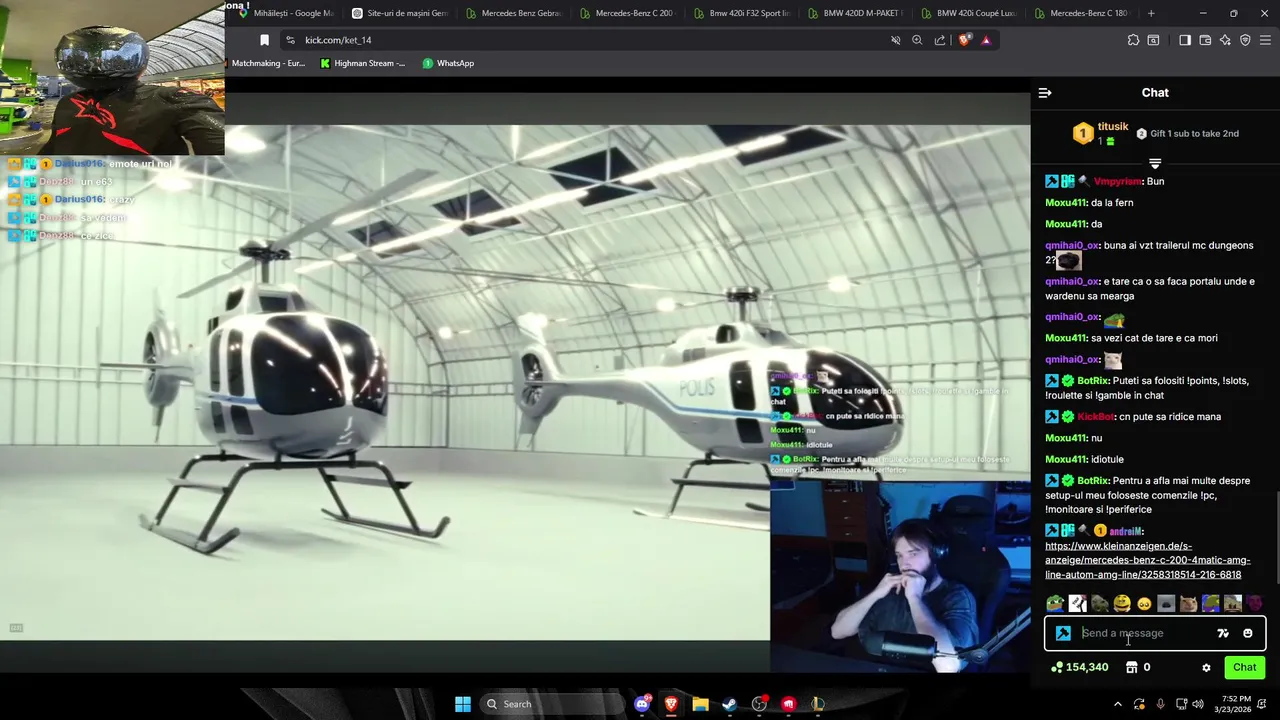The width and height of the screenshot is (1280, 720).
Task: Bookmark this page with the bookmark icon
Action: [x=264, y=40]
